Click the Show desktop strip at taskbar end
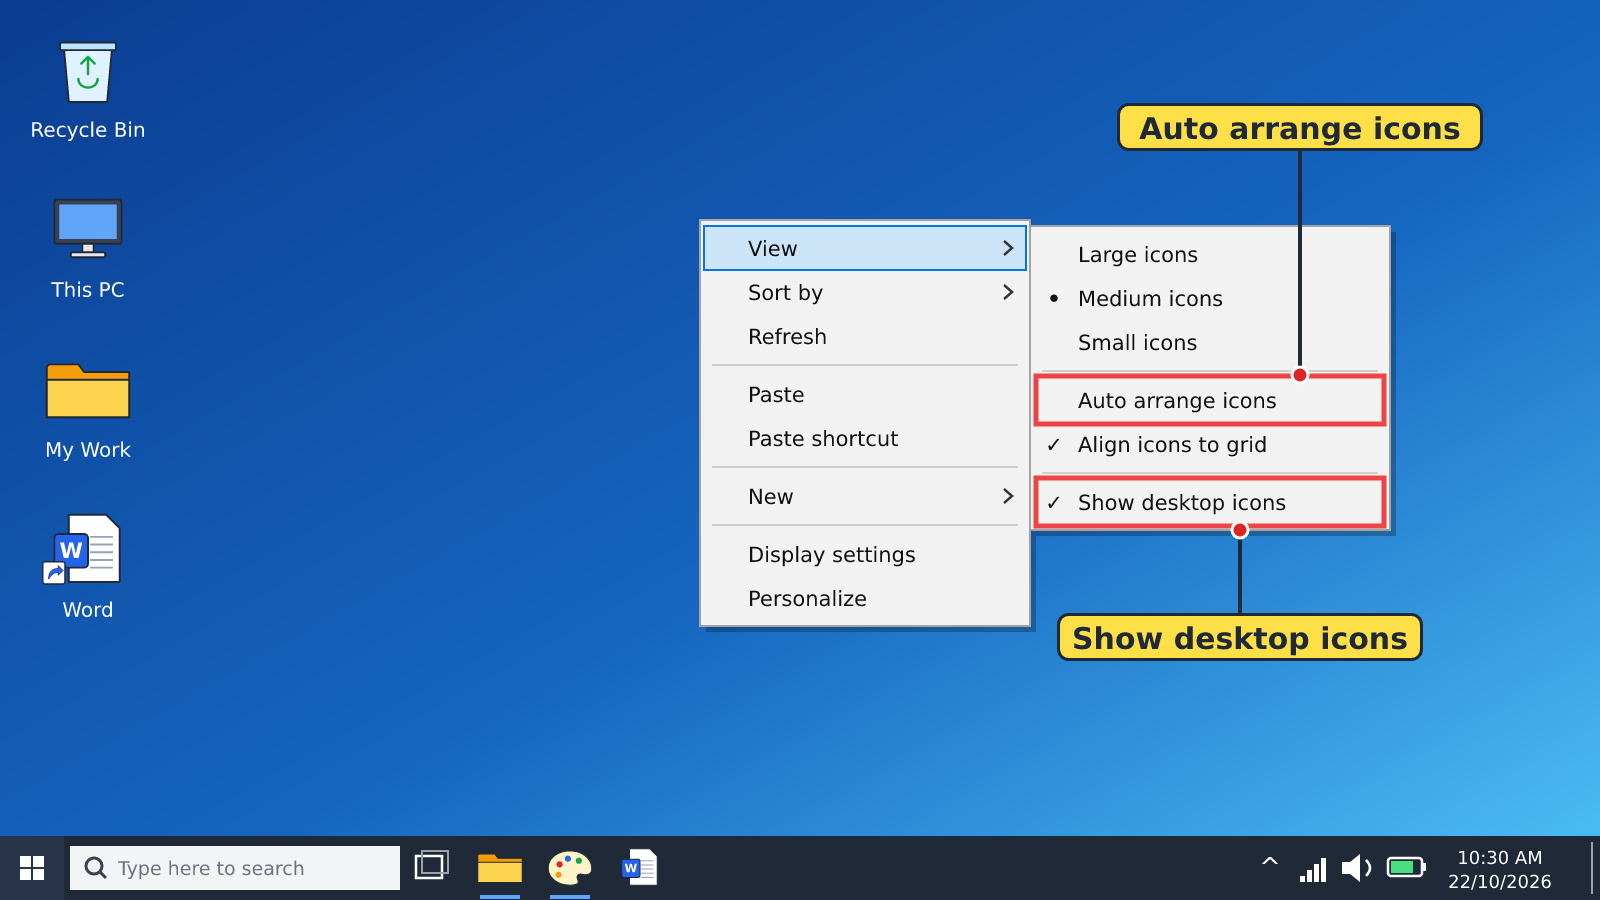 click(x=1593, y=868)
